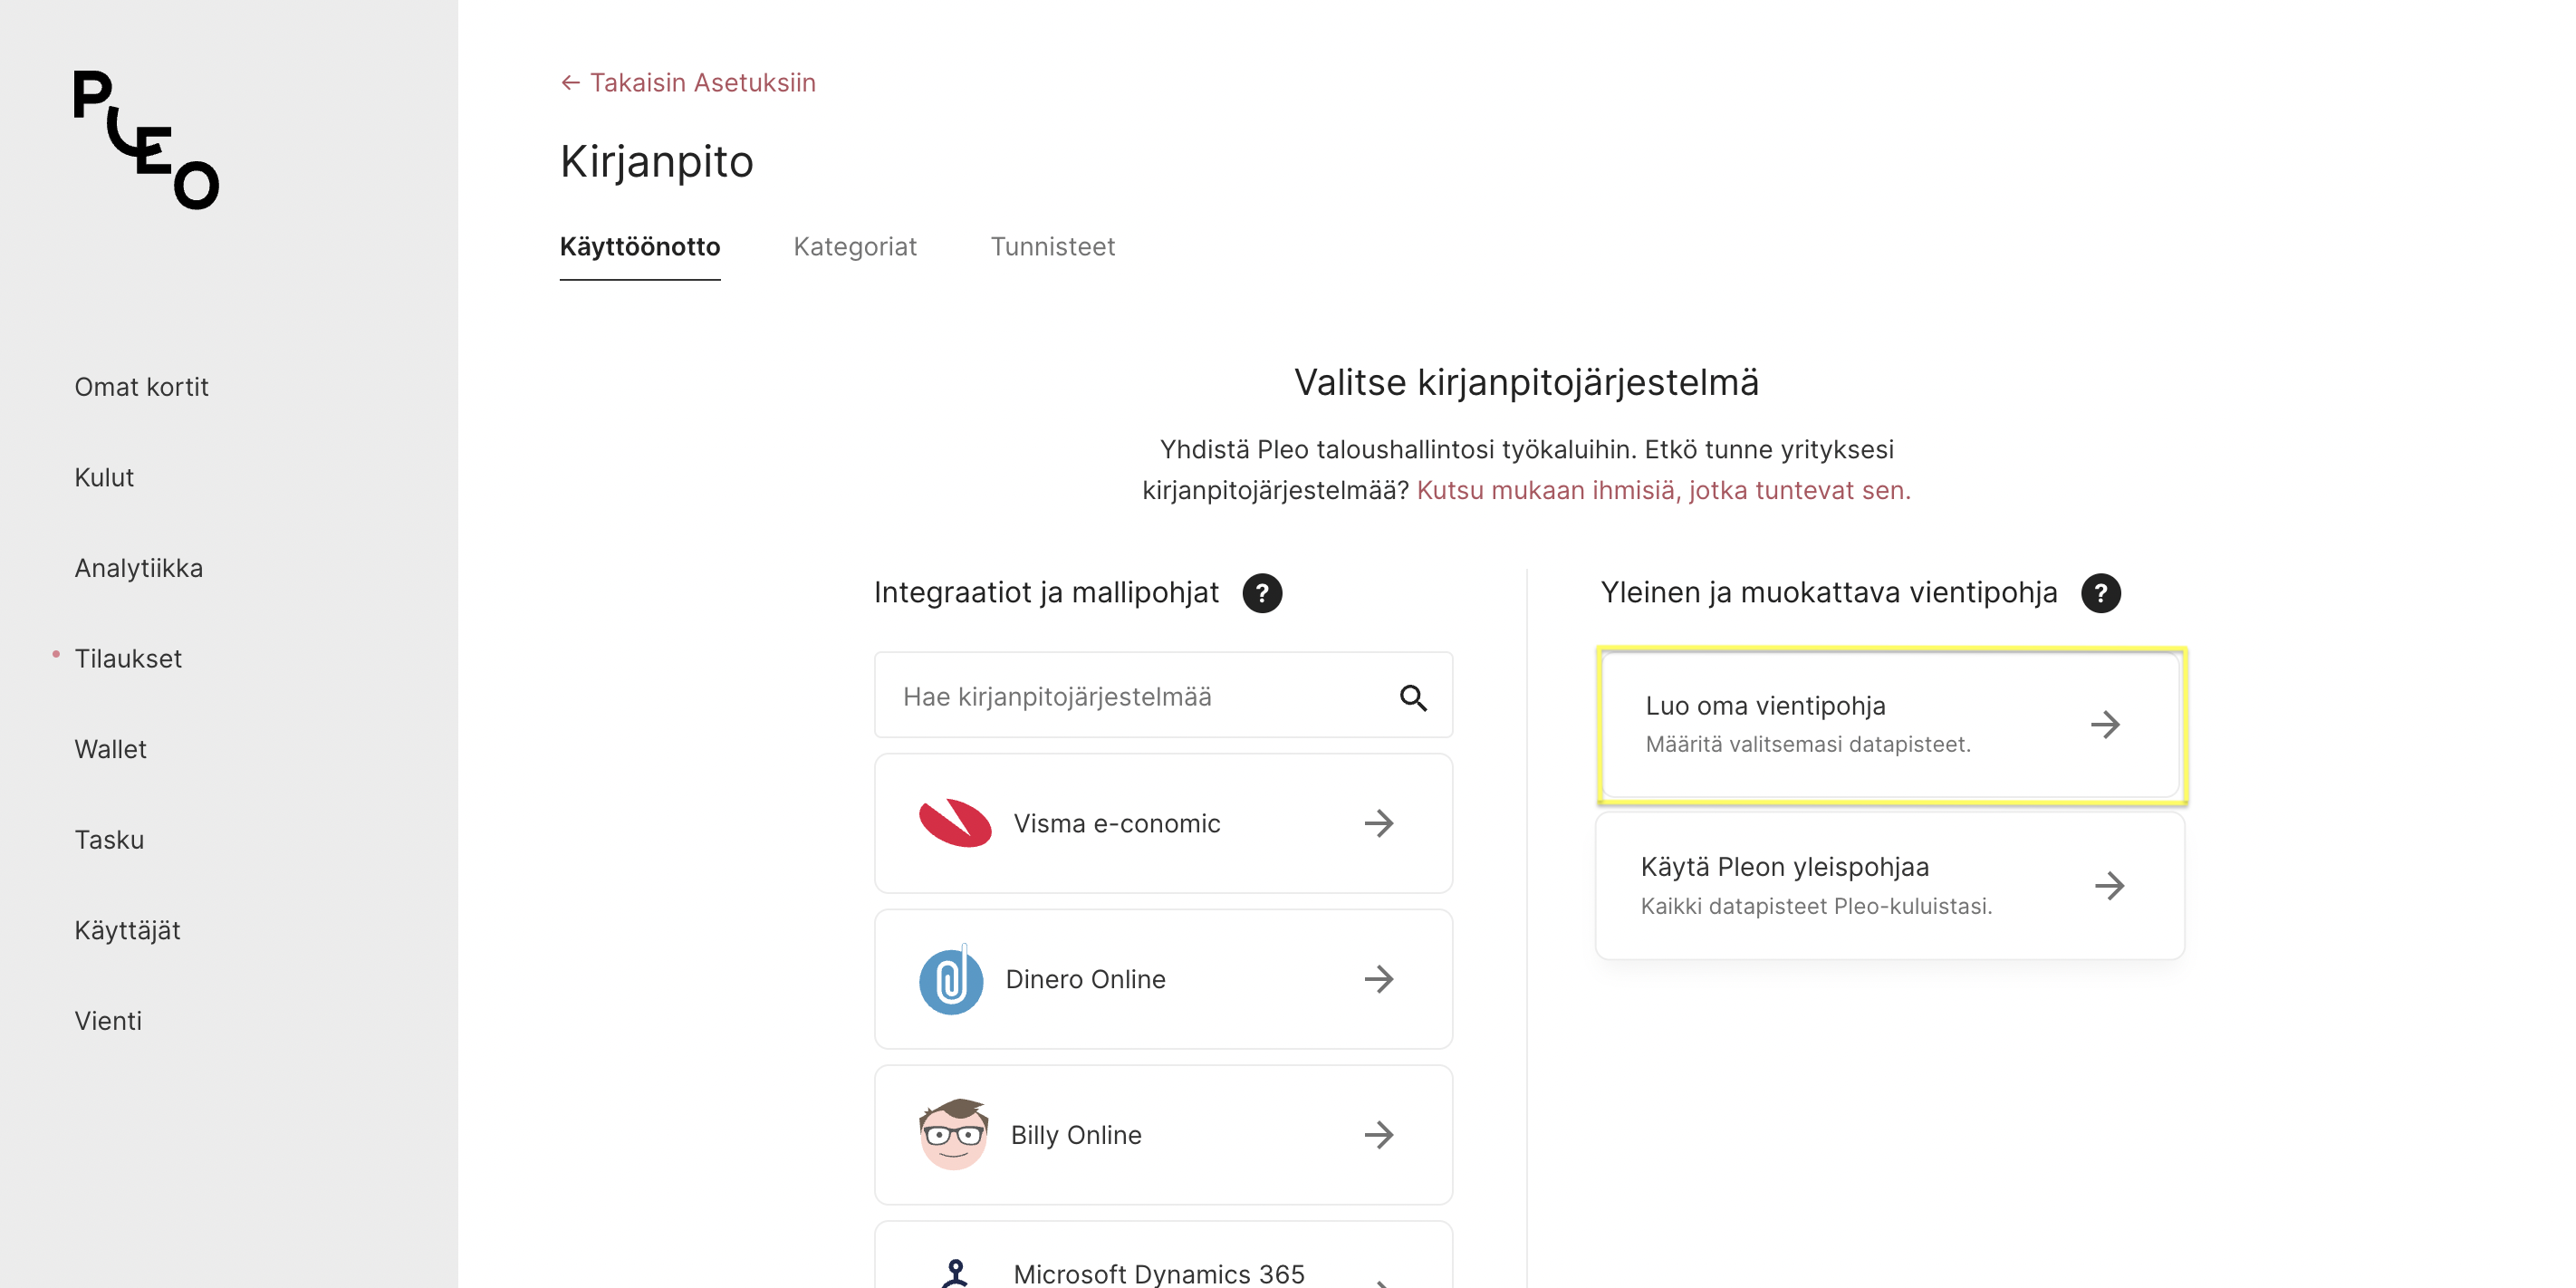2576x1288 pixels.
Task: Open Vienti from the sidebar
Action: click(x=108, y=1021)
